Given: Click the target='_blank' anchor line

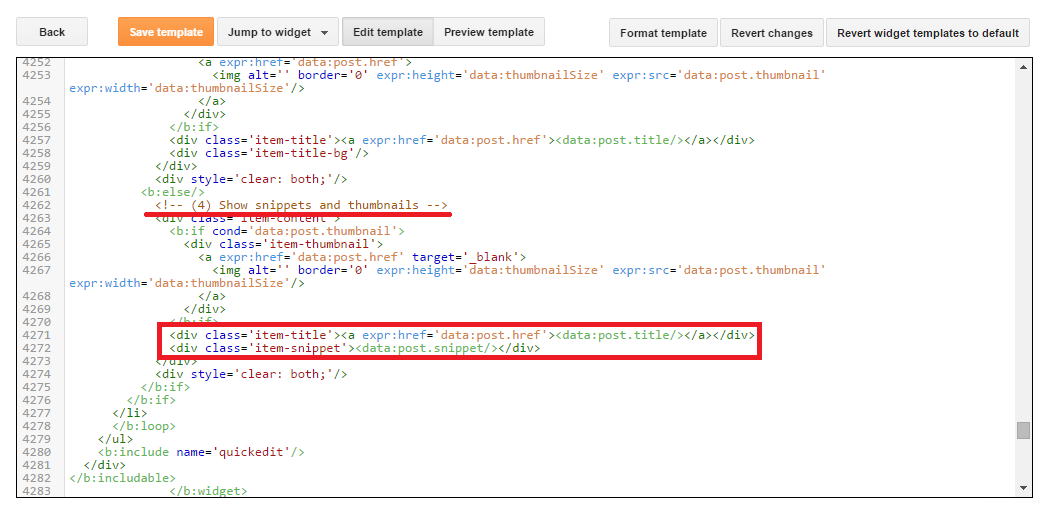Looking at the screenshot, I should coord(362,257).
